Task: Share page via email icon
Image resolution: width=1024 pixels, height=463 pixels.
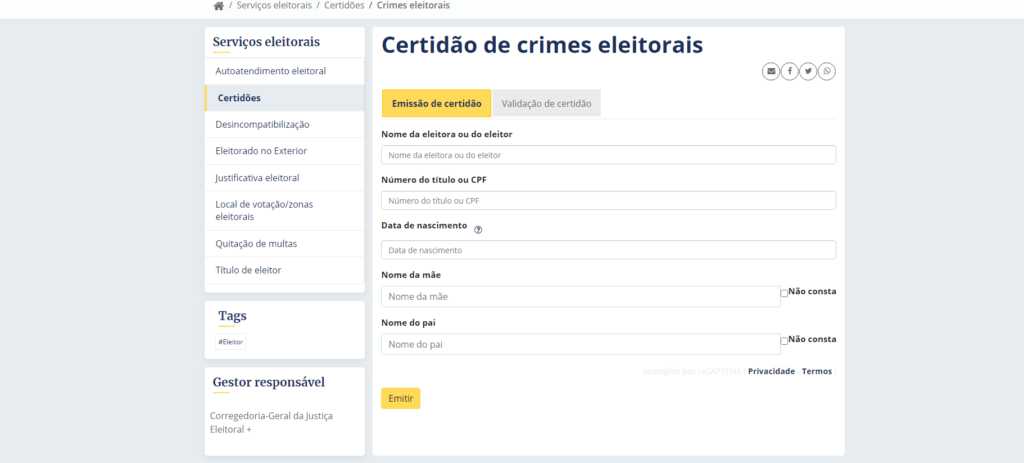Action: coord(770,71)
